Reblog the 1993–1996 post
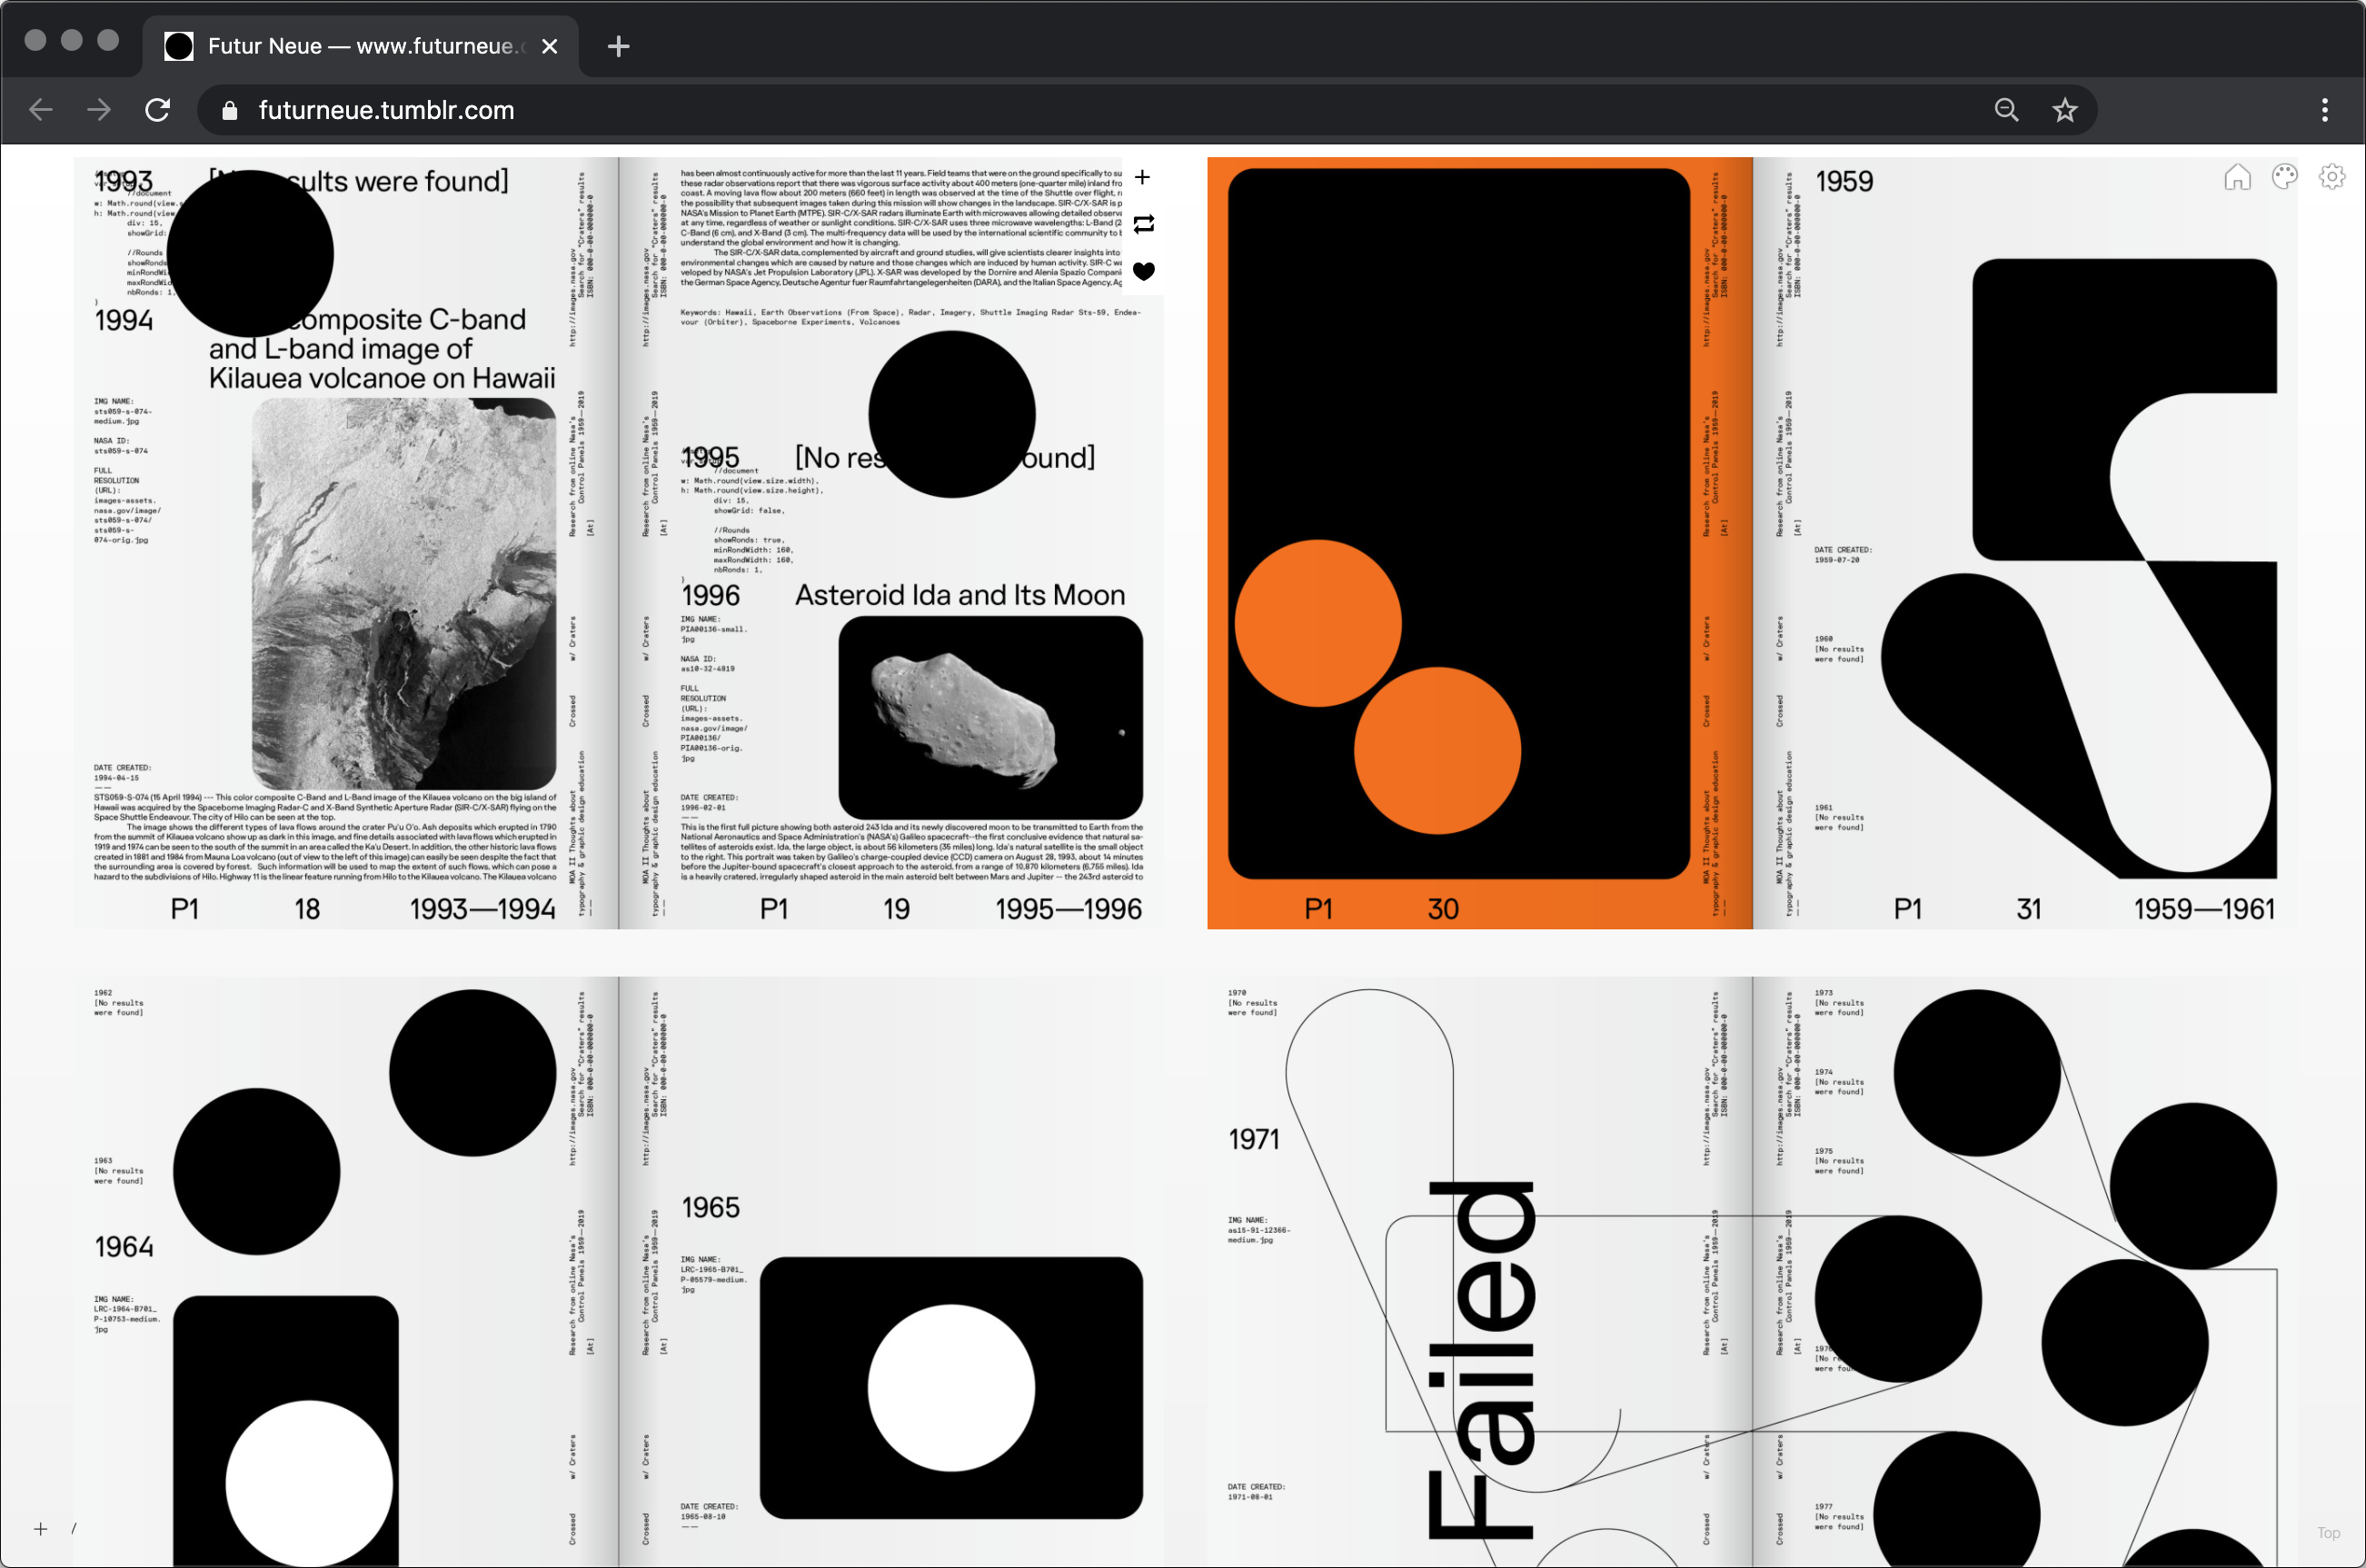Viewport: 2366px width, 1568px height. [1143, 224]
